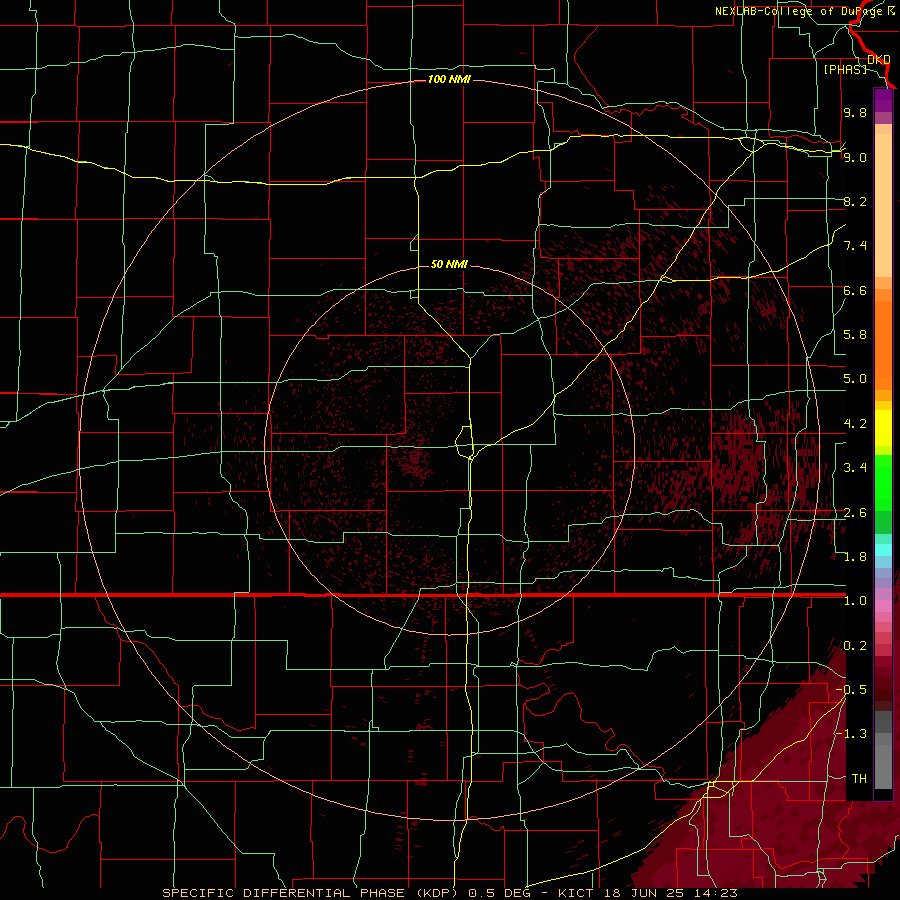Click the yellow swatch beside 4.2
Image resolution: width=900 pixels, height=900 pixels.
pyautogui.click(x=883, y=428)
